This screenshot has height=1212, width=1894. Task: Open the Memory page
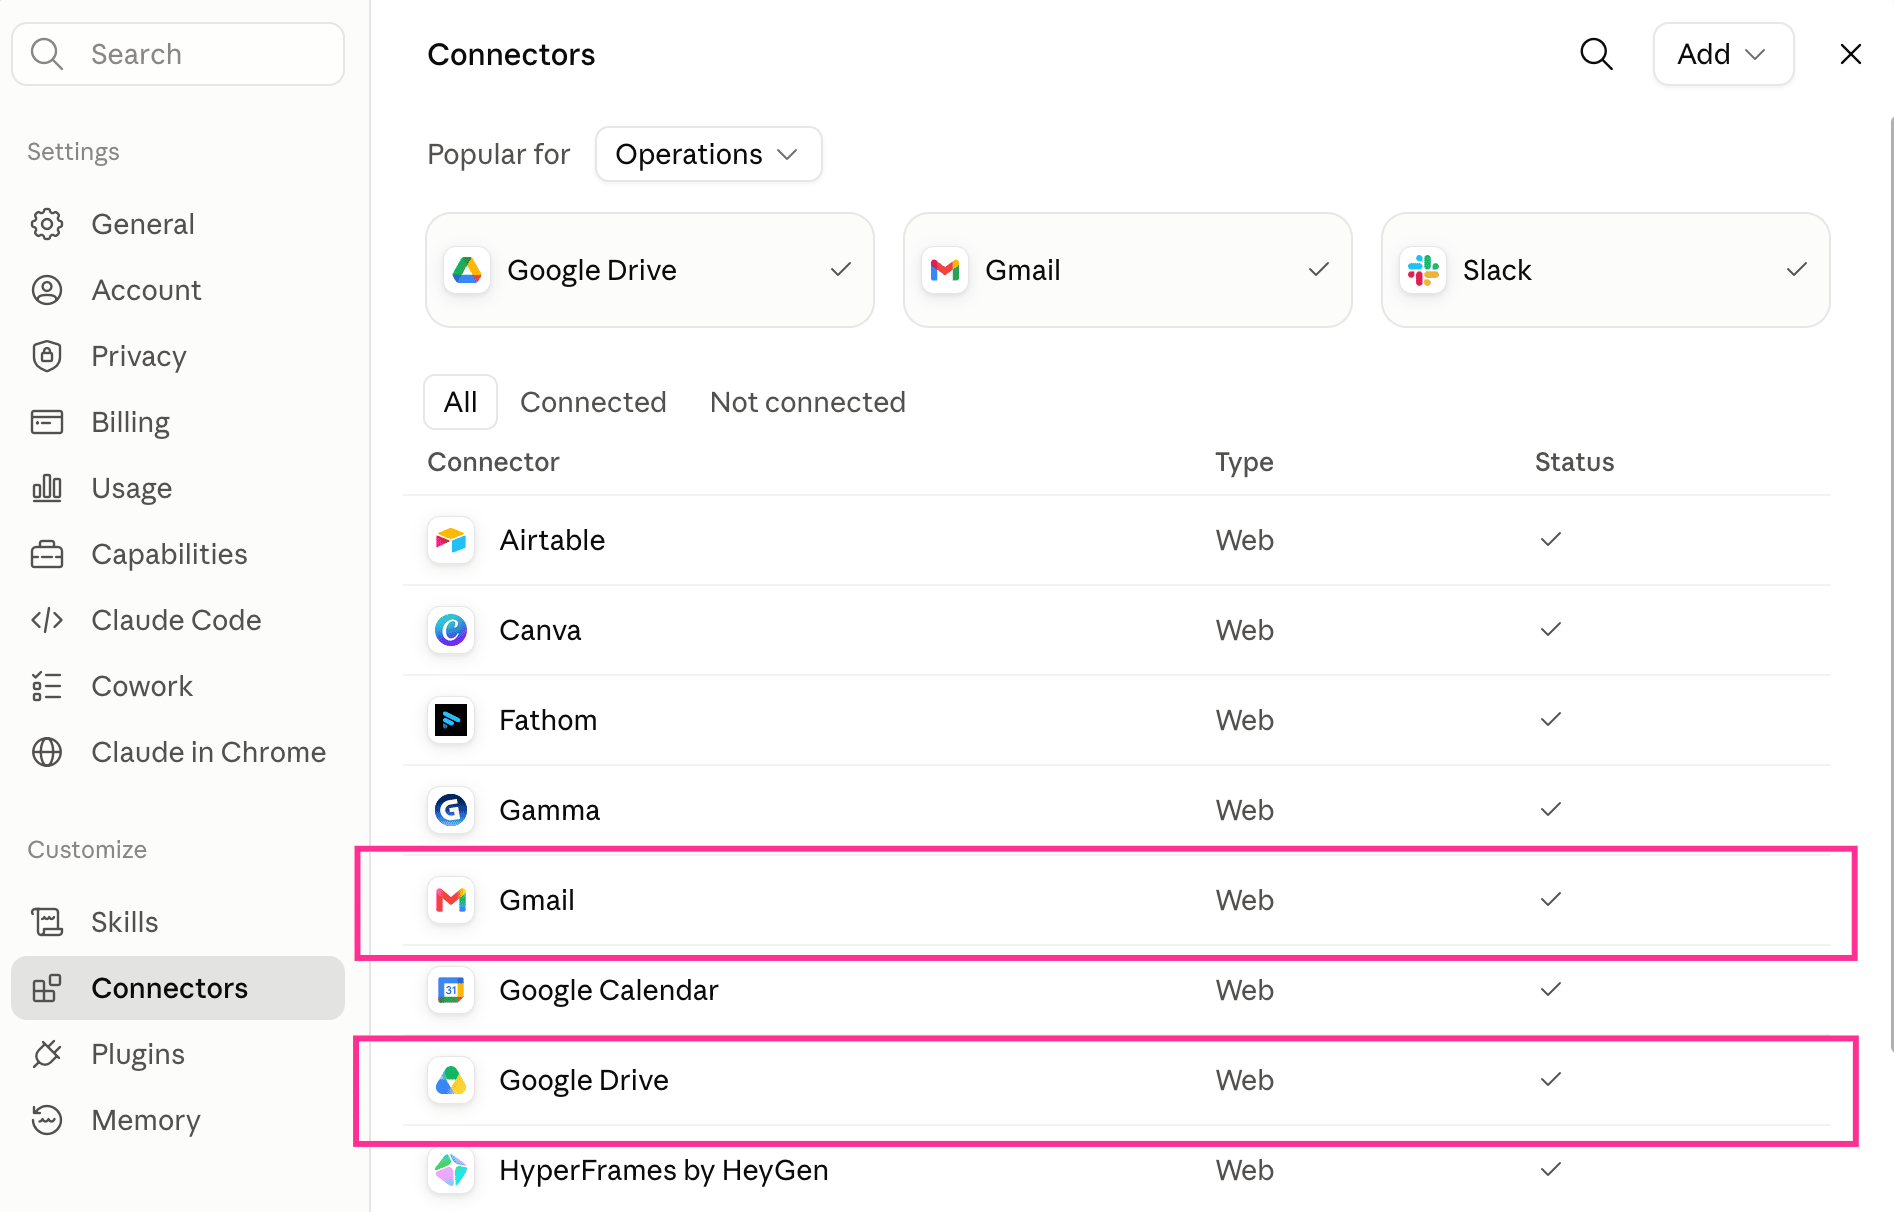[x=178, y=1120]
